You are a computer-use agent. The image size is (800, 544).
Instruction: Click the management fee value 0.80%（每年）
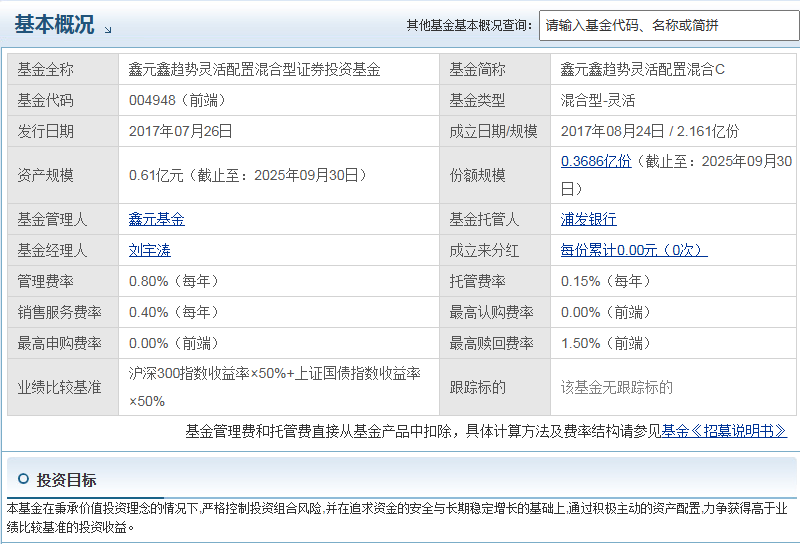[174, 282]
